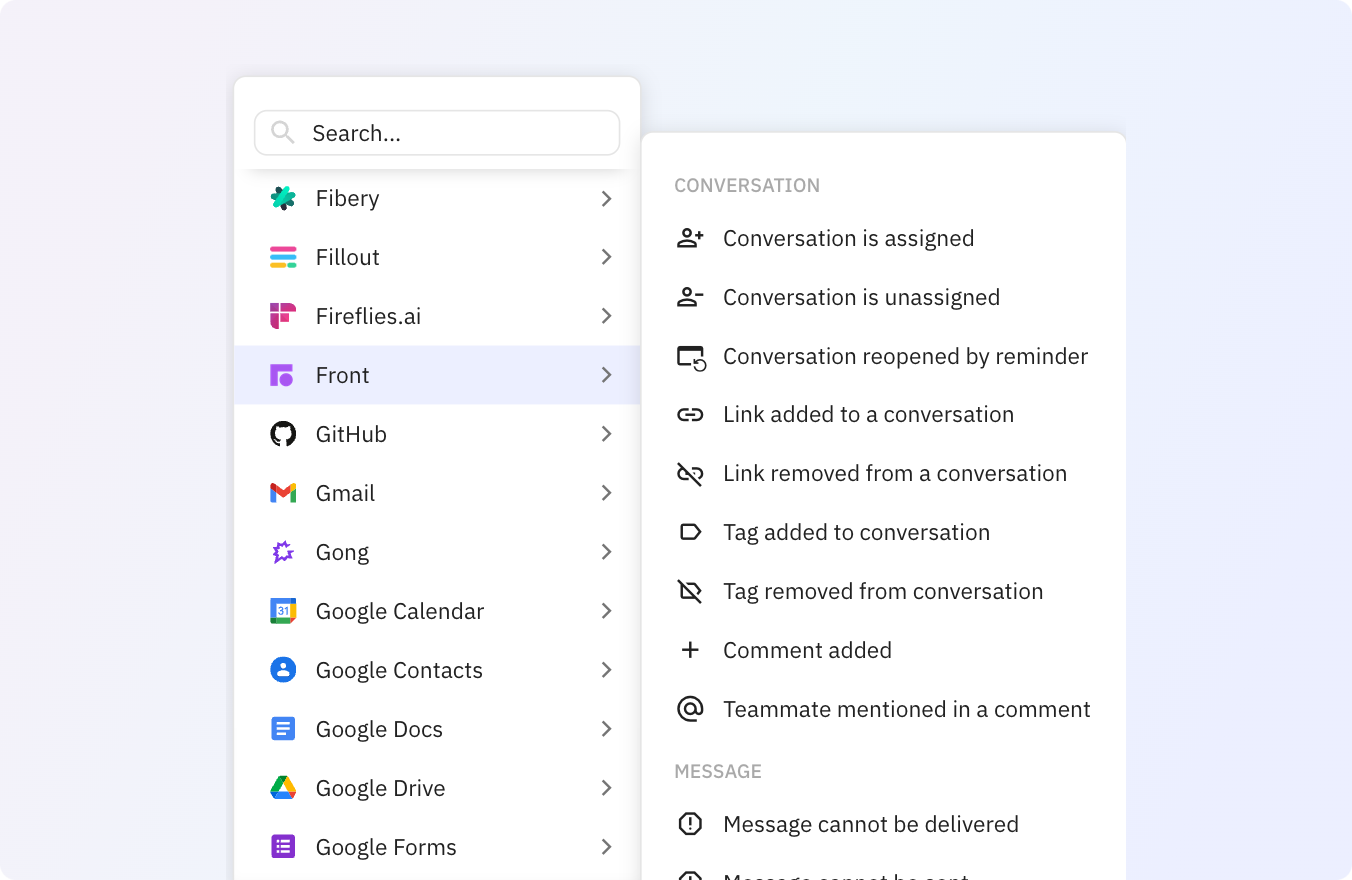Image resolution: width=1352 pixels, height=880 pixels.
Task: Click the at-sign mention icon
Action: [690, 709]
